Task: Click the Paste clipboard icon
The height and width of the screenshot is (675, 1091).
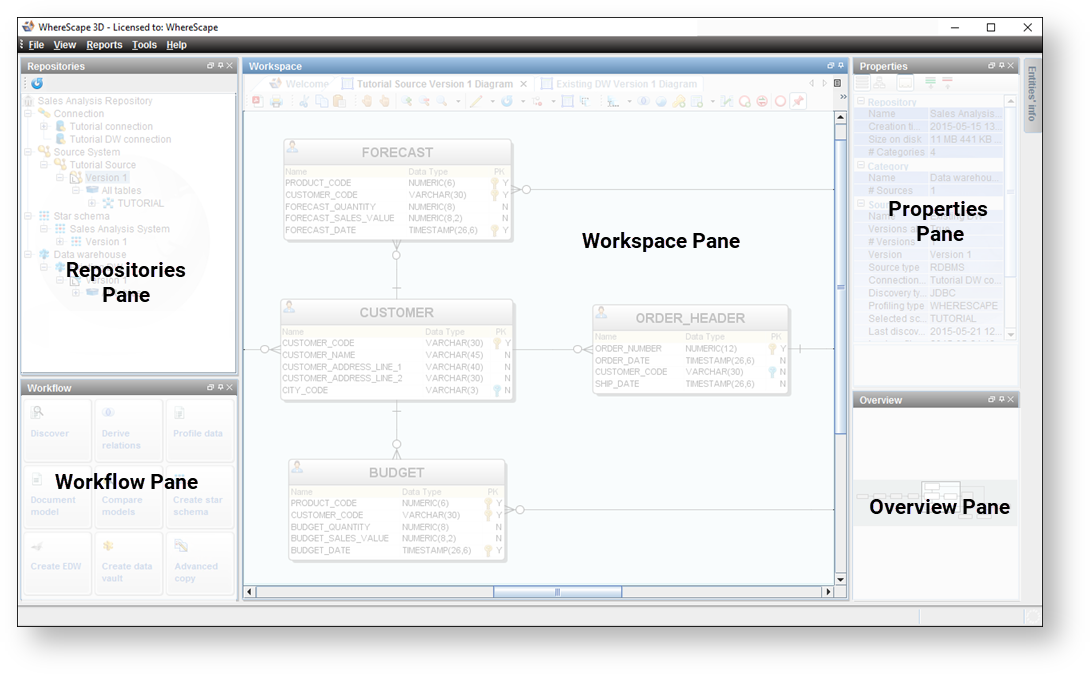Action: 340,102
